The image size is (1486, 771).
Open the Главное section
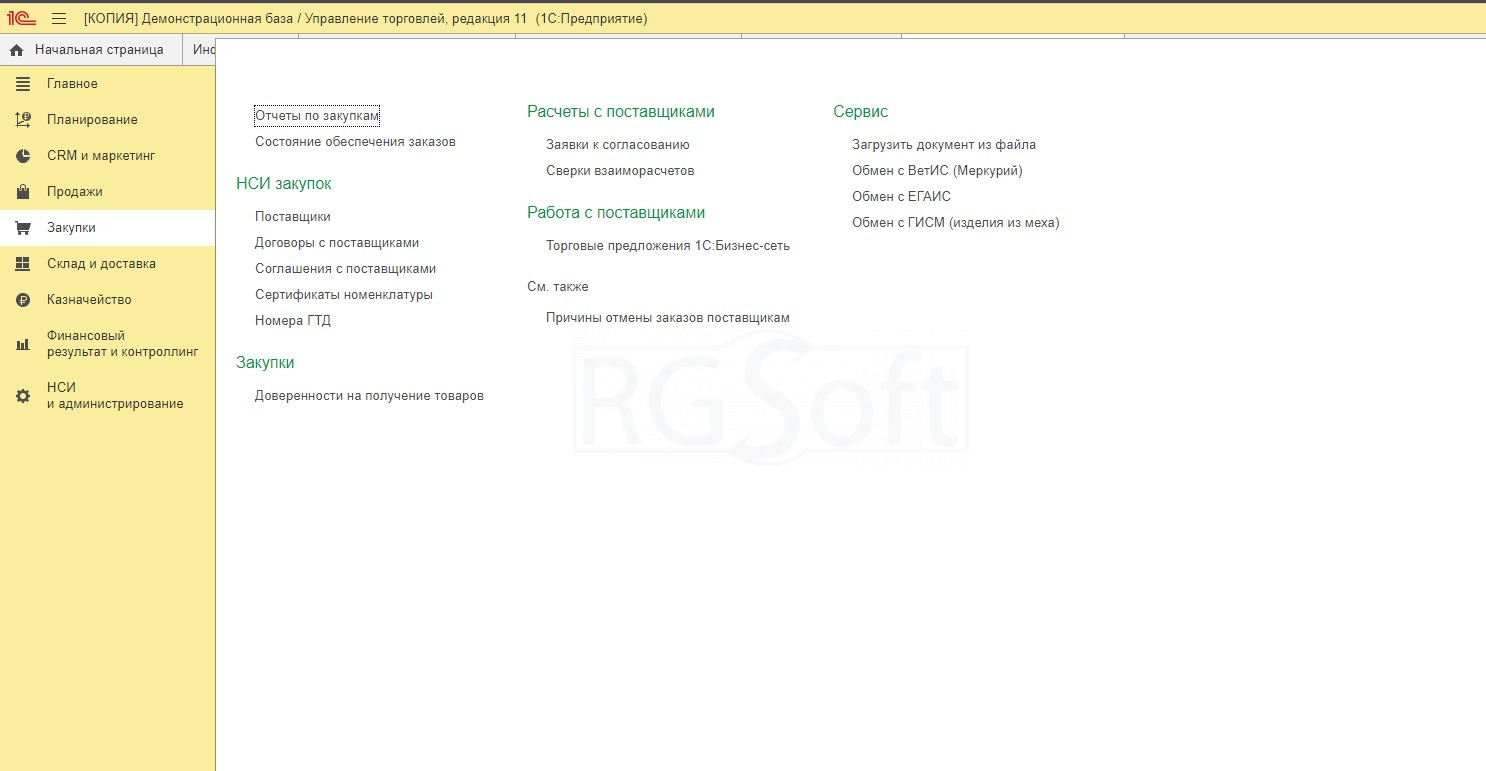coord(107,84)
